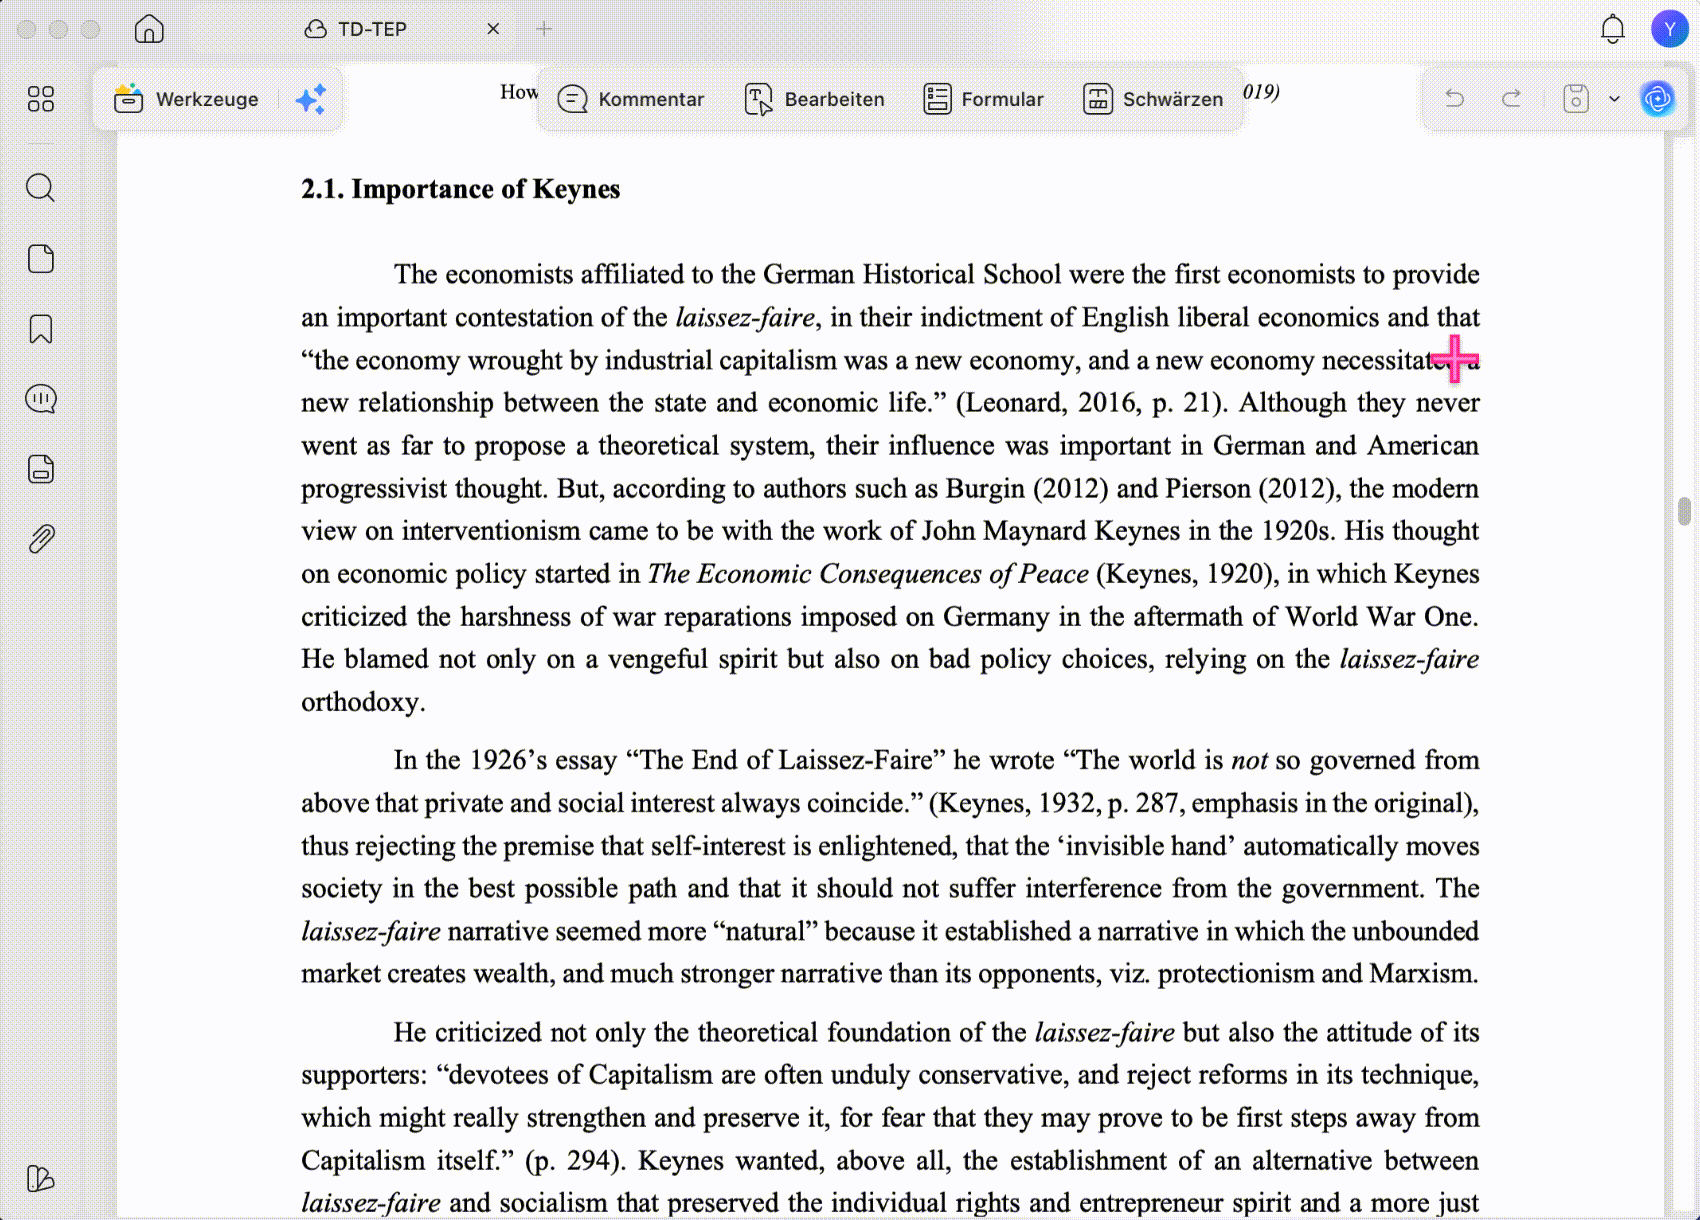Switch to Kommentar mode
This screenshot has width=1700, height=1220.
click(x=631, y=99)
